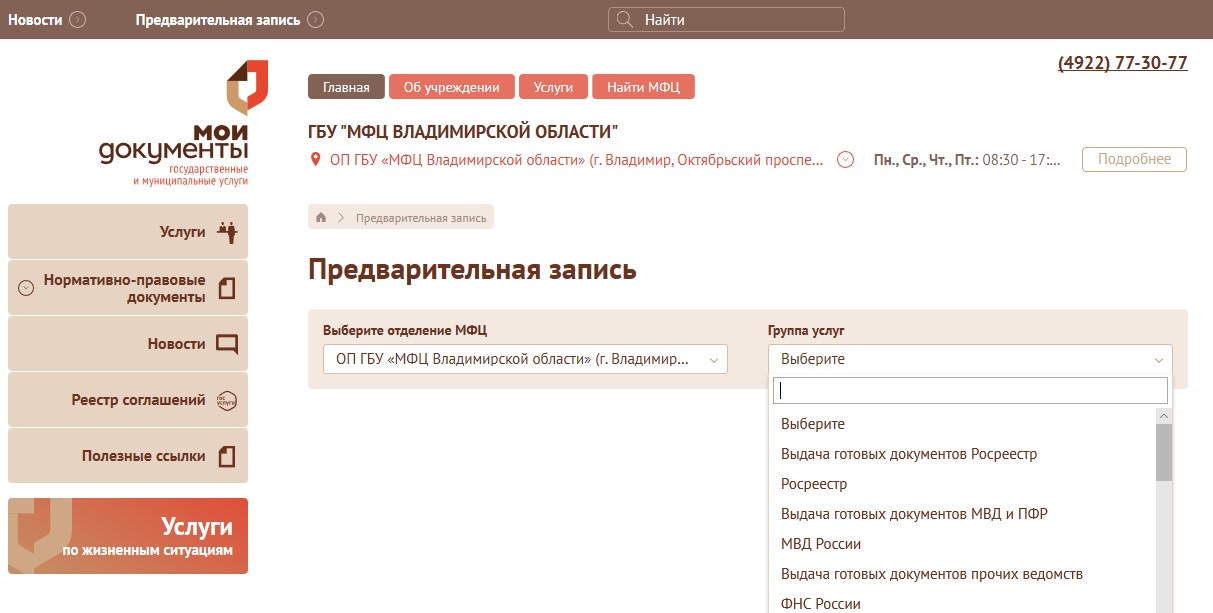Go to the Найти МФЦ tab
This screenshot has height=613, width=1213.
(x=643, y=87)
